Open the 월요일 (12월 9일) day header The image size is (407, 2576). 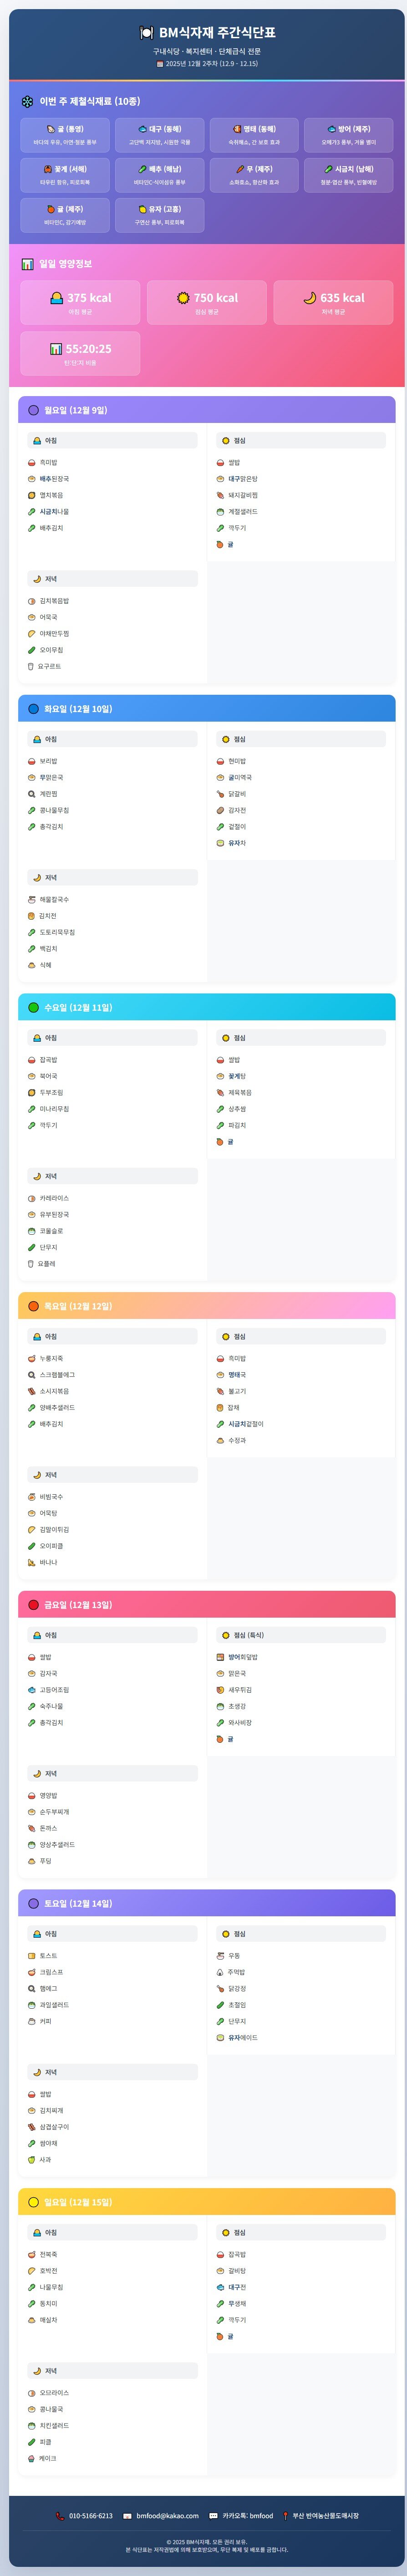(x=207, y=410)
